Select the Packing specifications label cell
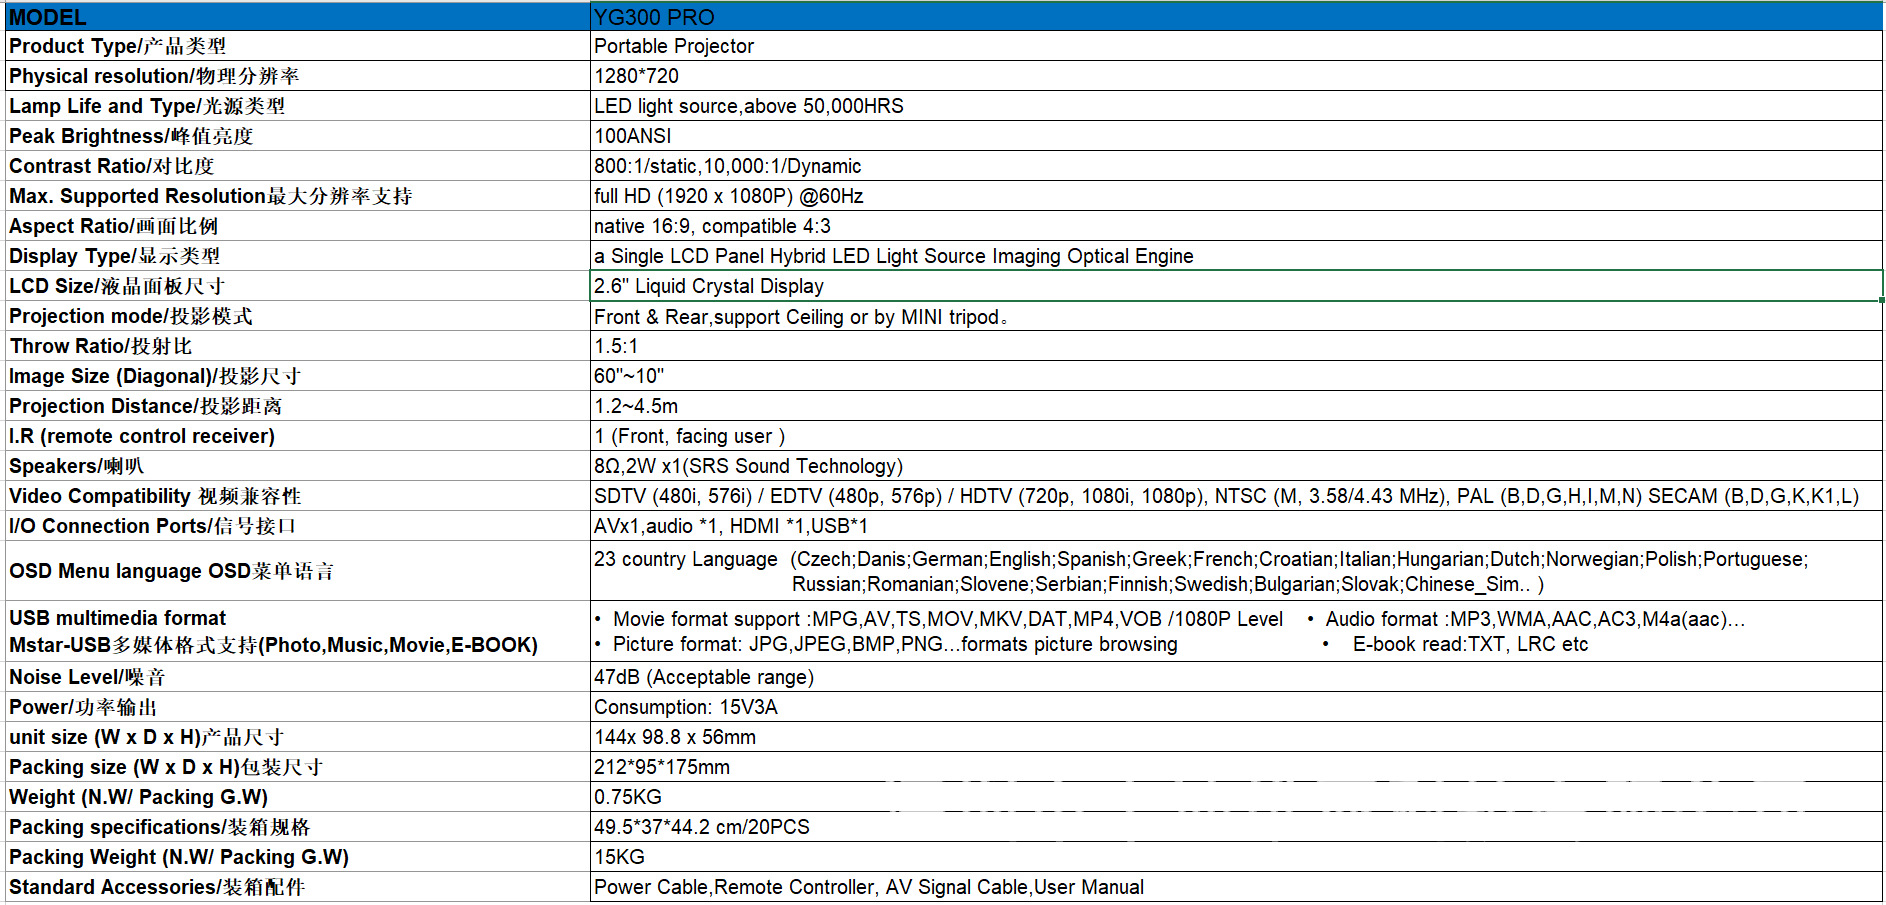 297,827
